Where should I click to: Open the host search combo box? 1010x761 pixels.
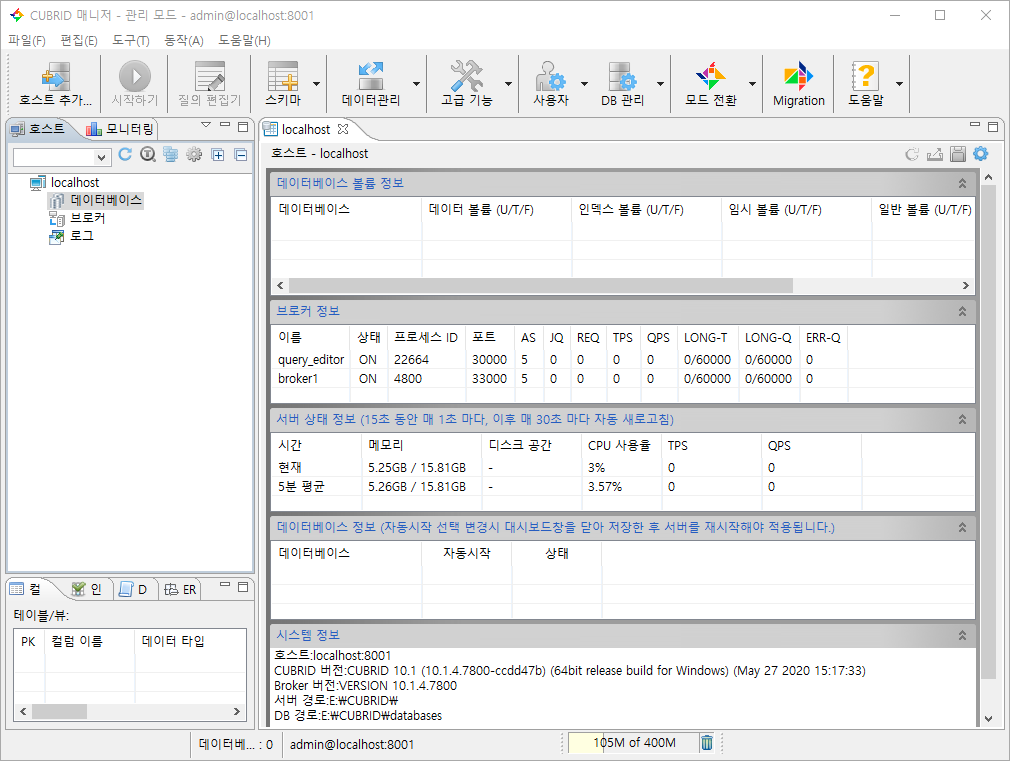click(62, 157)
